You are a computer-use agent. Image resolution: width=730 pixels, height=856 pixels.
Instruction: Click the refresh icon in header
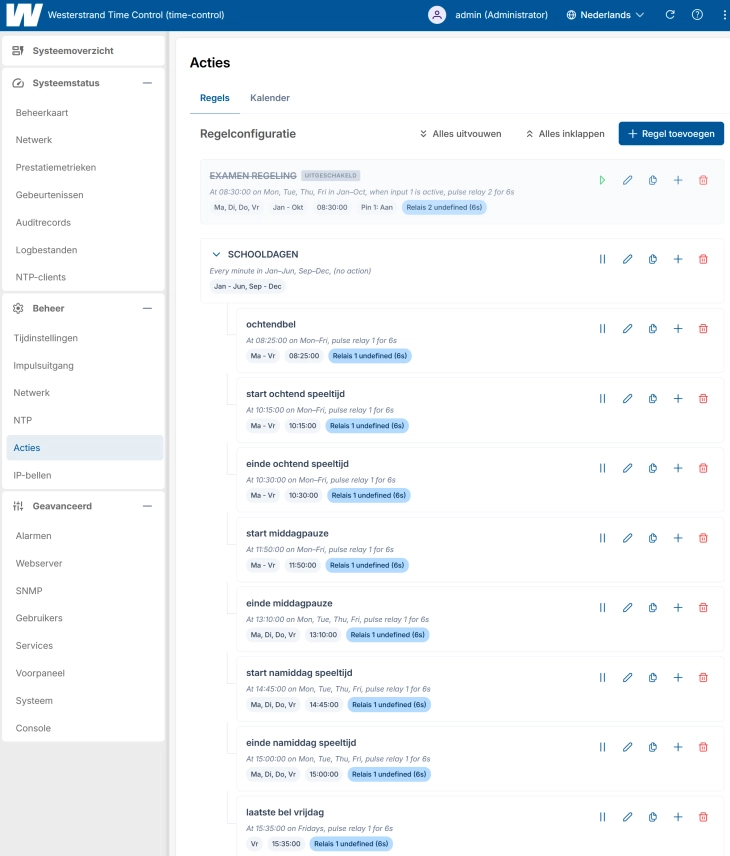(670, 15)
